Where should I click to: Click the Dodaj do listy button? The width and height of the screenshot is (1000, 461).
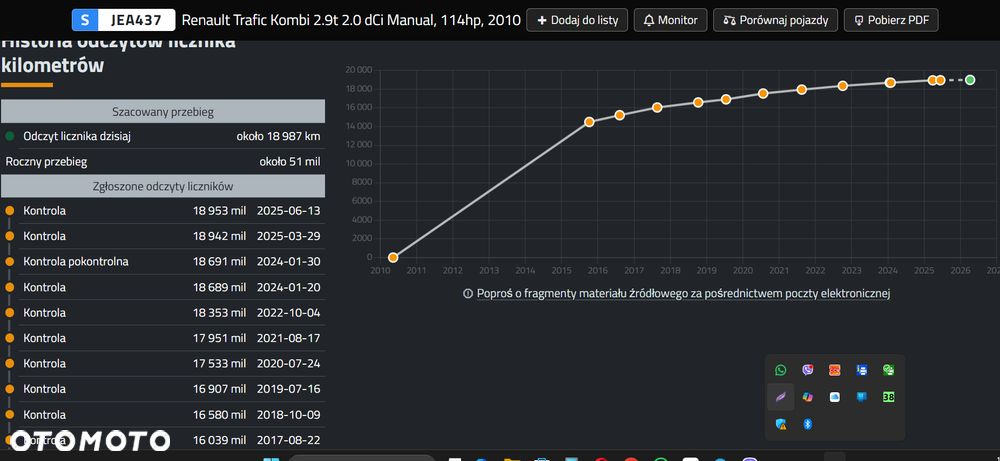click(577, 20)
